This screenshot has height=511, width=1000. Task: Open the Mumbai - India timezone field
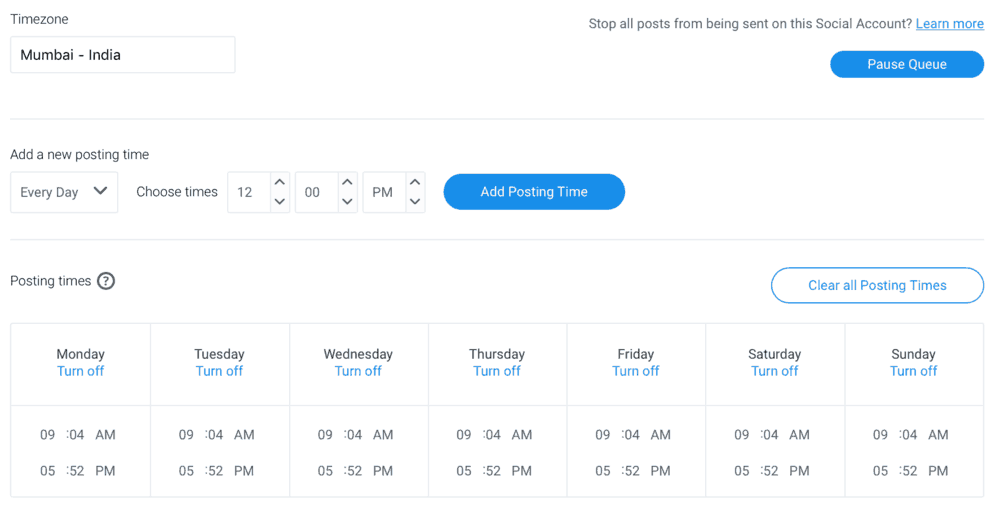(122, 55)
